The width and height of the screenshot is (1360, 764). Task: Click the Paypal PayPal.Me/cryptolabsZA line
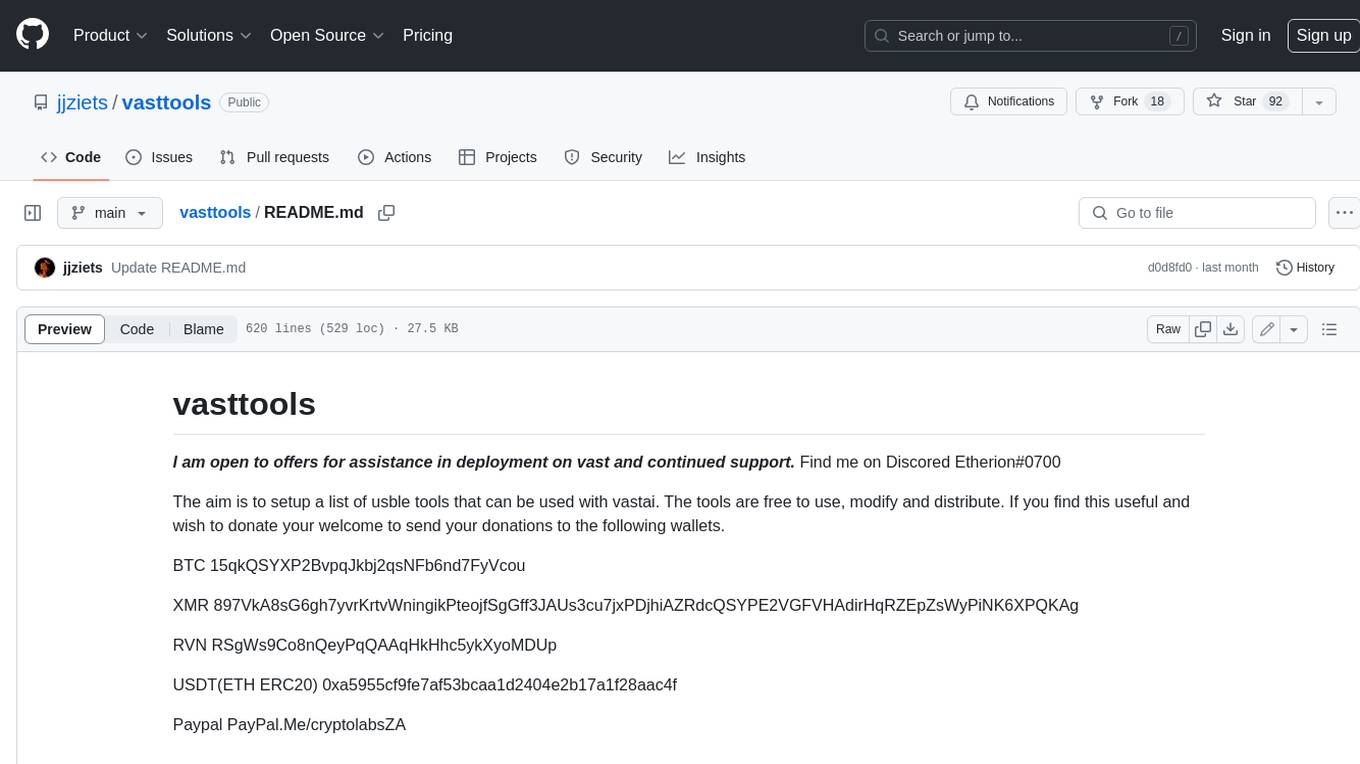click(289, 725)
